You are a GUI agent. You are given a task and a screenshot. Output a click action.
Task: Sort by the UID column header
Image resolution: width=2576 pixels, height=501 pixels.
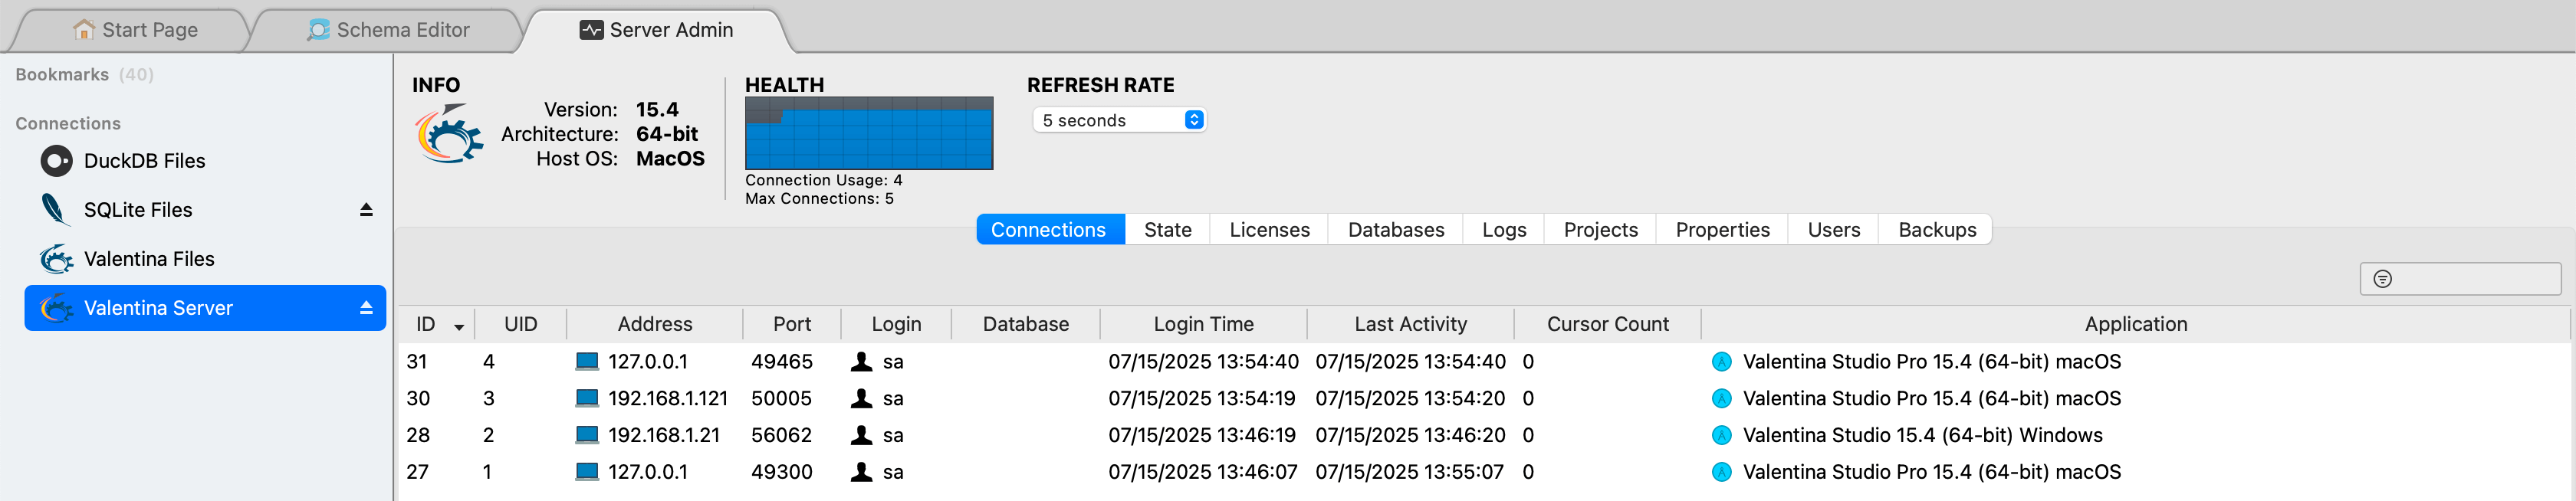(521, 324)
